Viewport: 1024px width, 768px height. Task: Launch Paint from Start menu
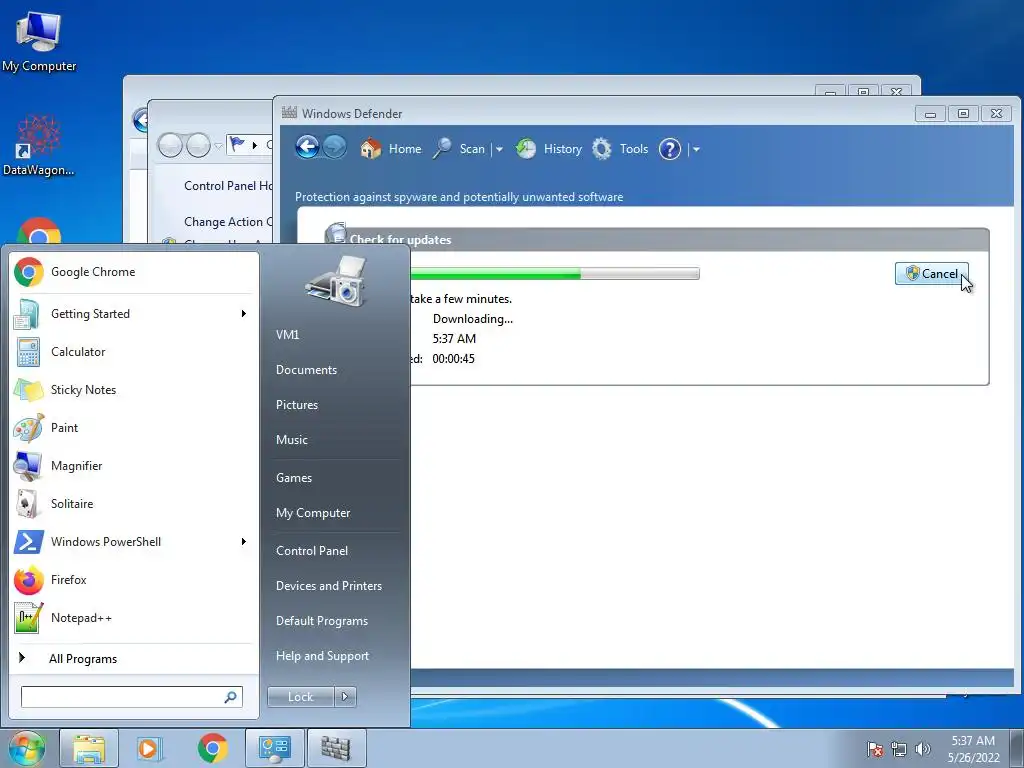[131, 428]
